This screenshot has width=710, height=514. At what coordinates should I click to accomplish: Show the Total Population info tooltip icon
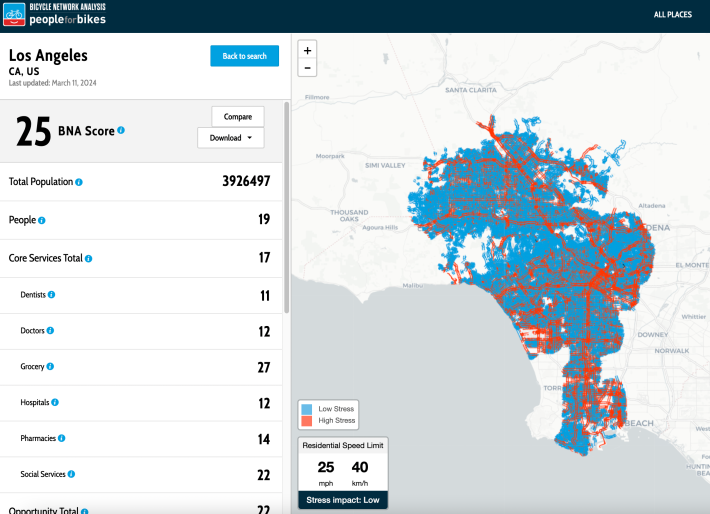(79, 182)
